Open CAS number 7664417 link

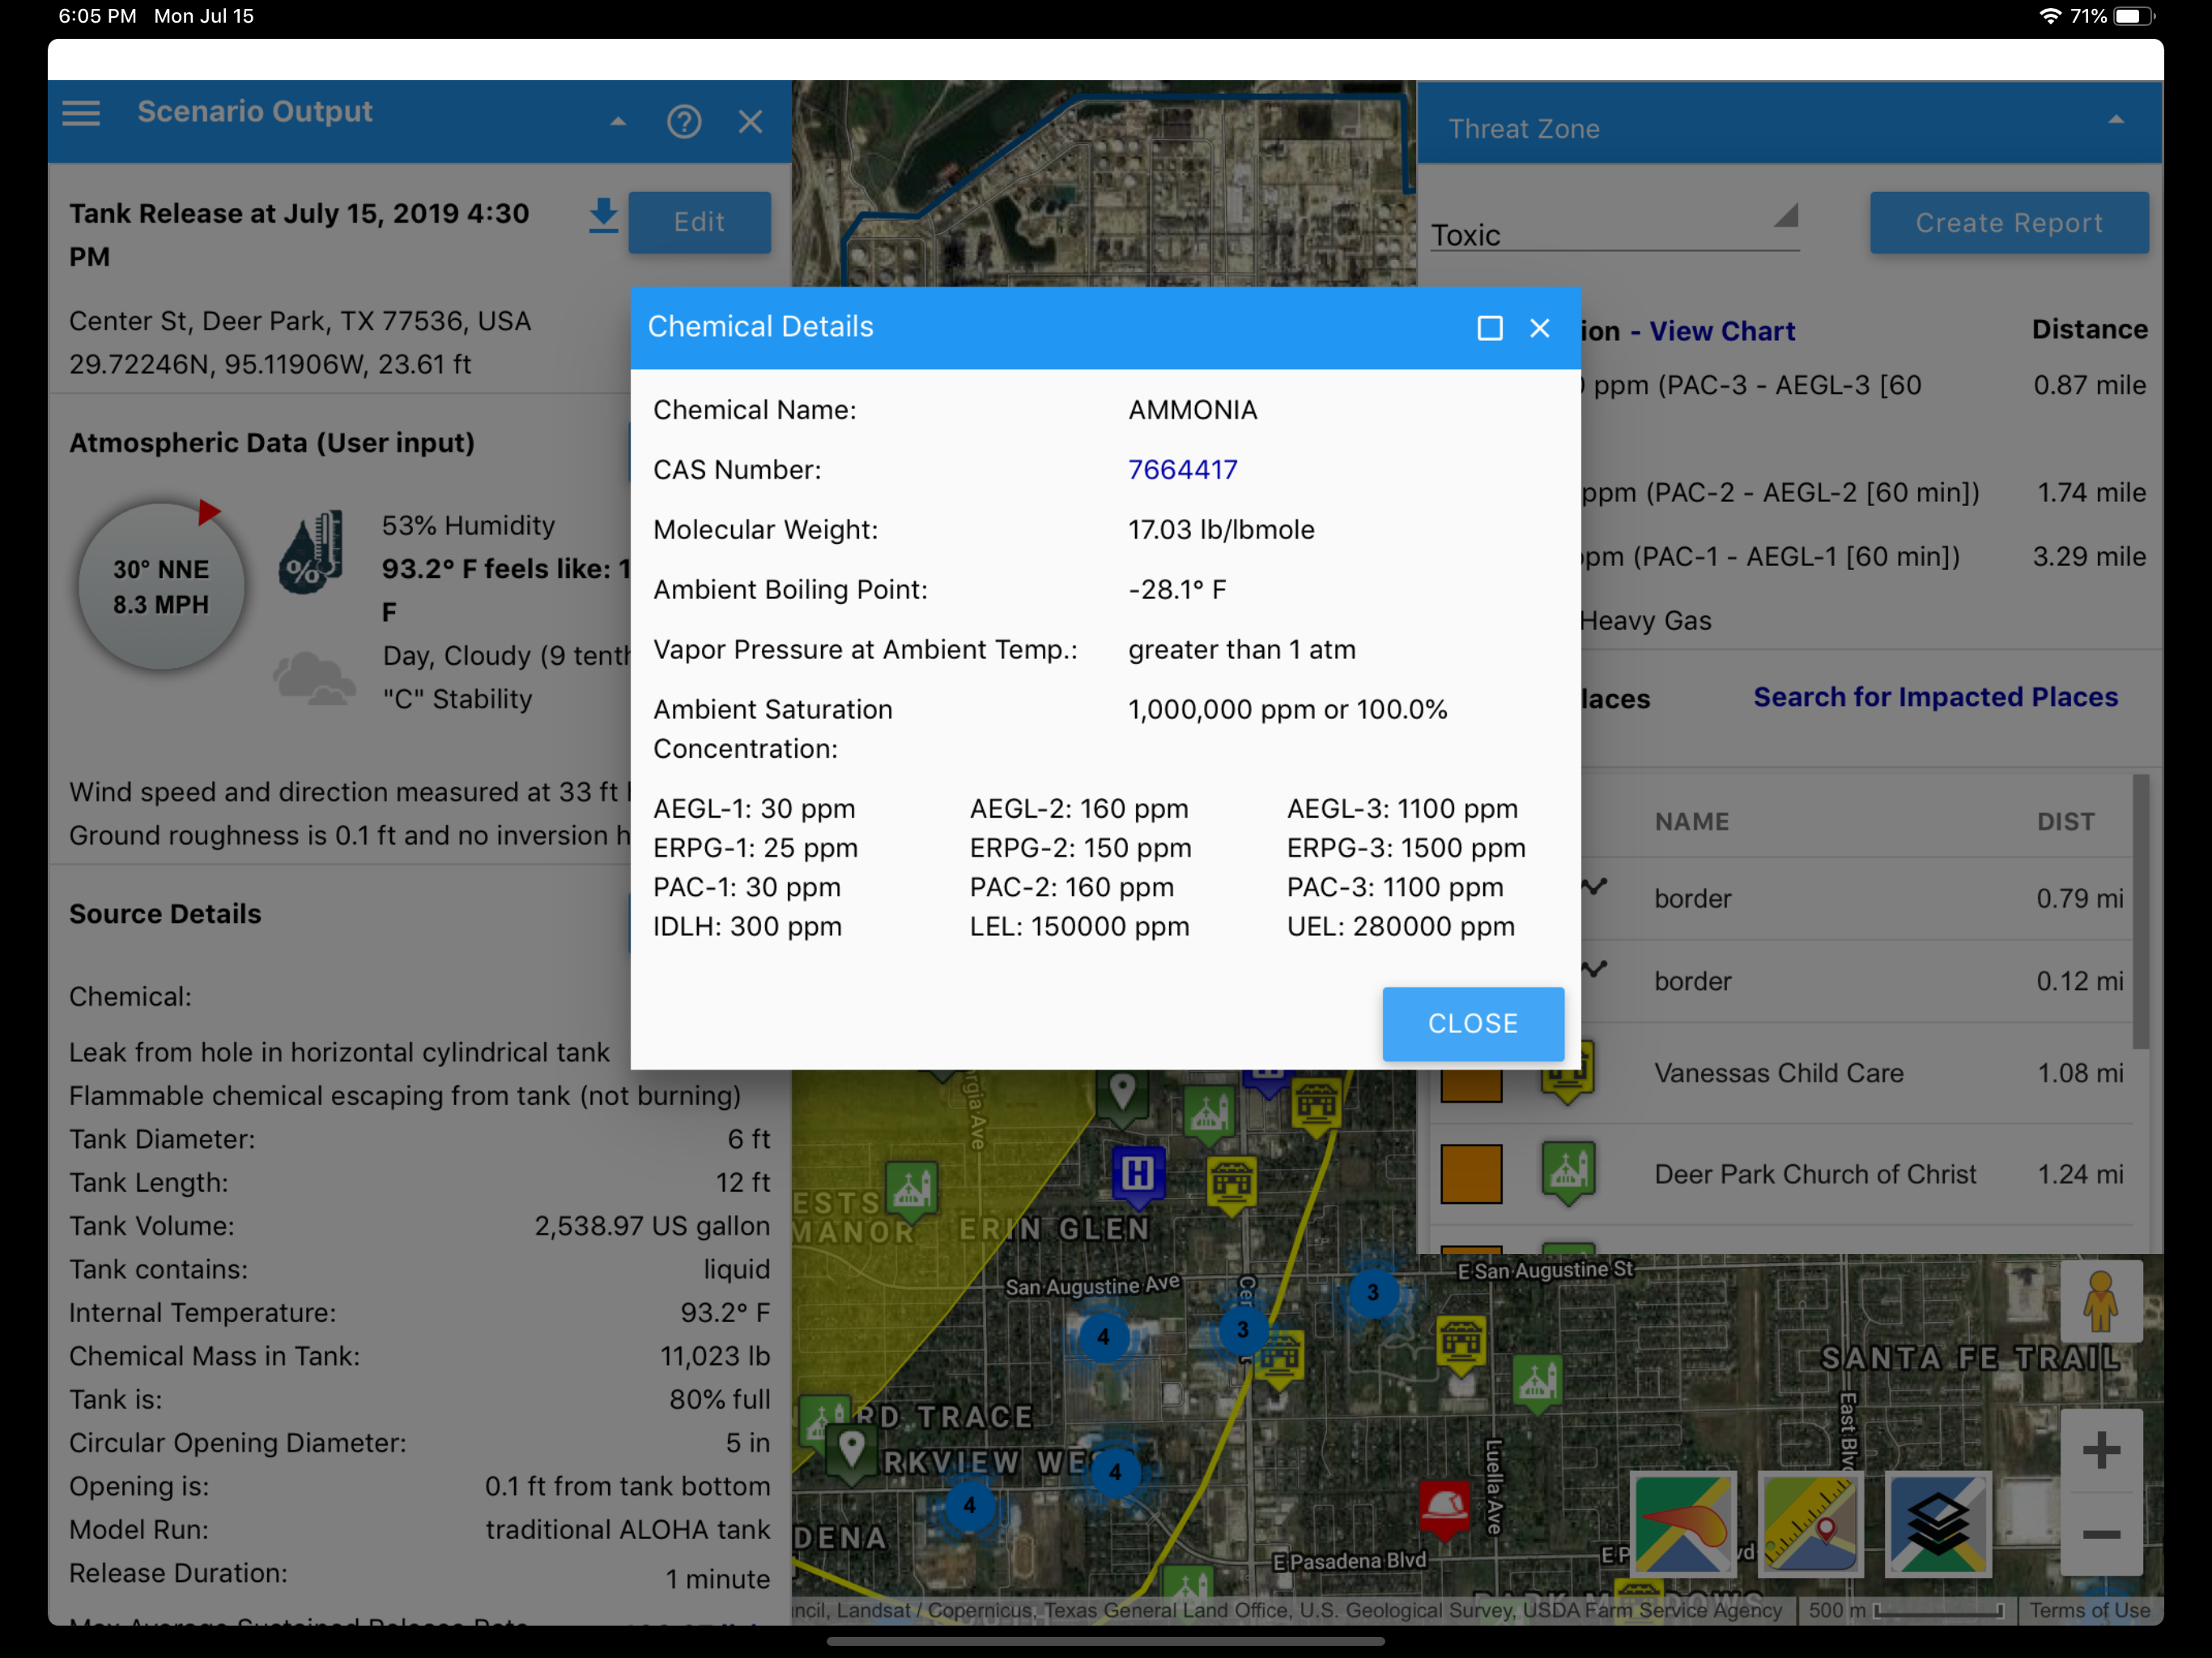point(1182,470)
